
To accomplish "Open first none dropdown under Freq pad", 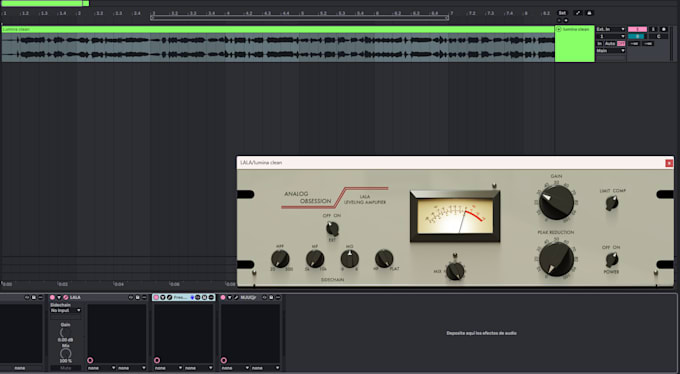I will tap(168, 368).
